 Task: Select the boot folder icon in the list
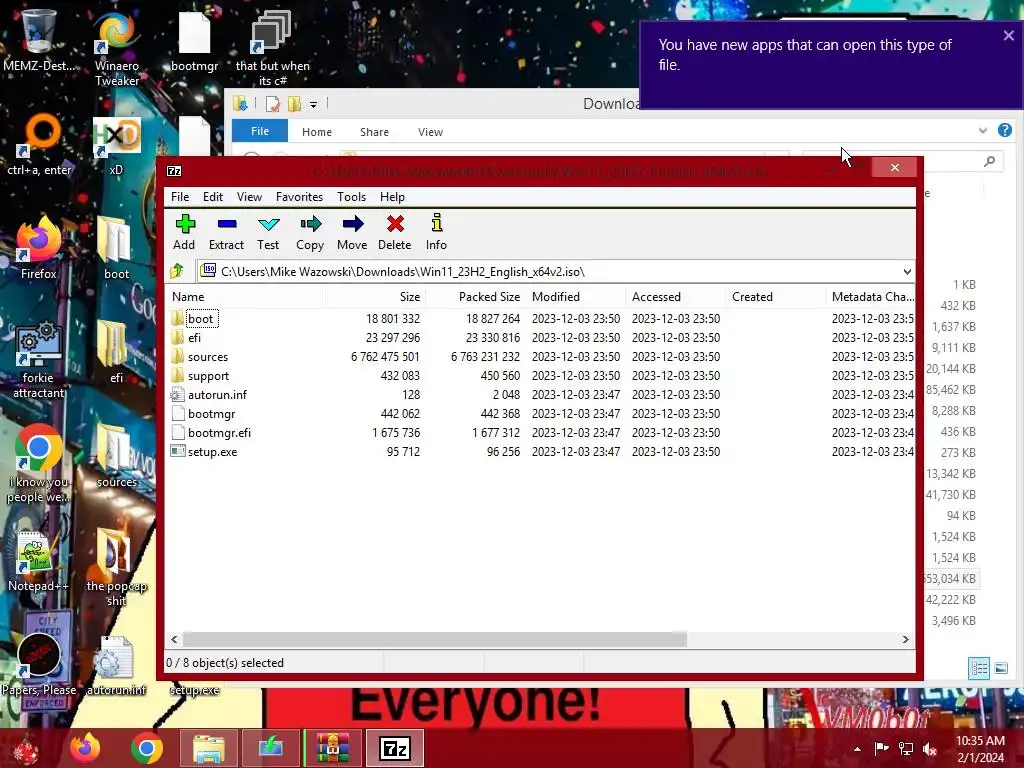tap(177, 319)
